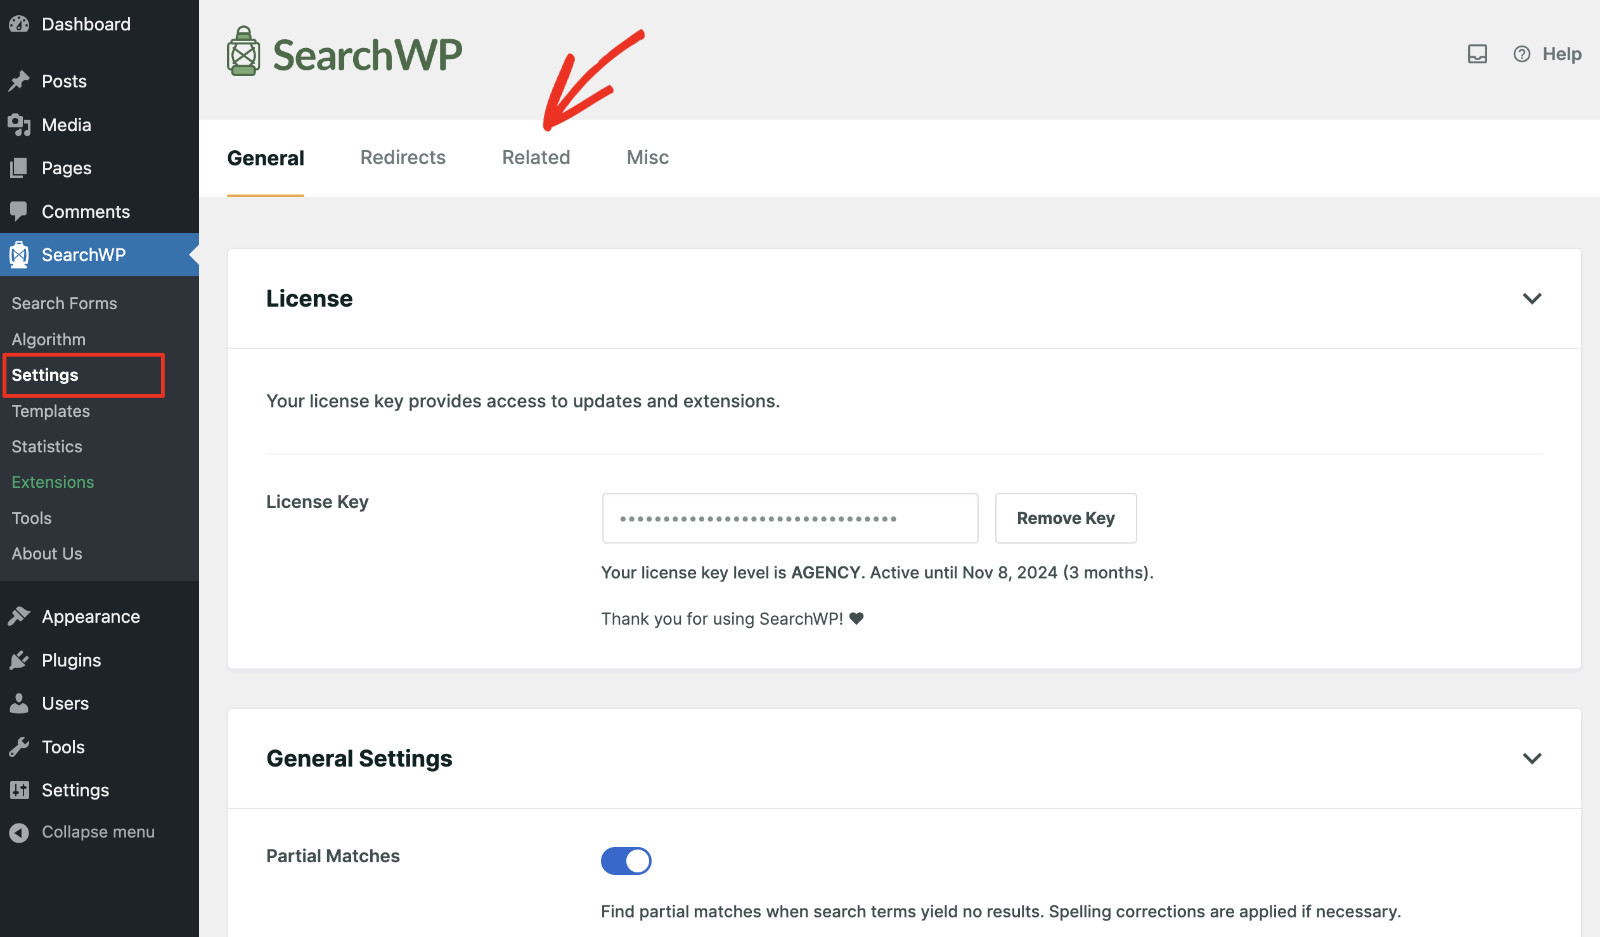Click the Help question mark icon
The height and width of the screenshot is (937, 1600).
pyautogui.click(x=1522, y=54)
